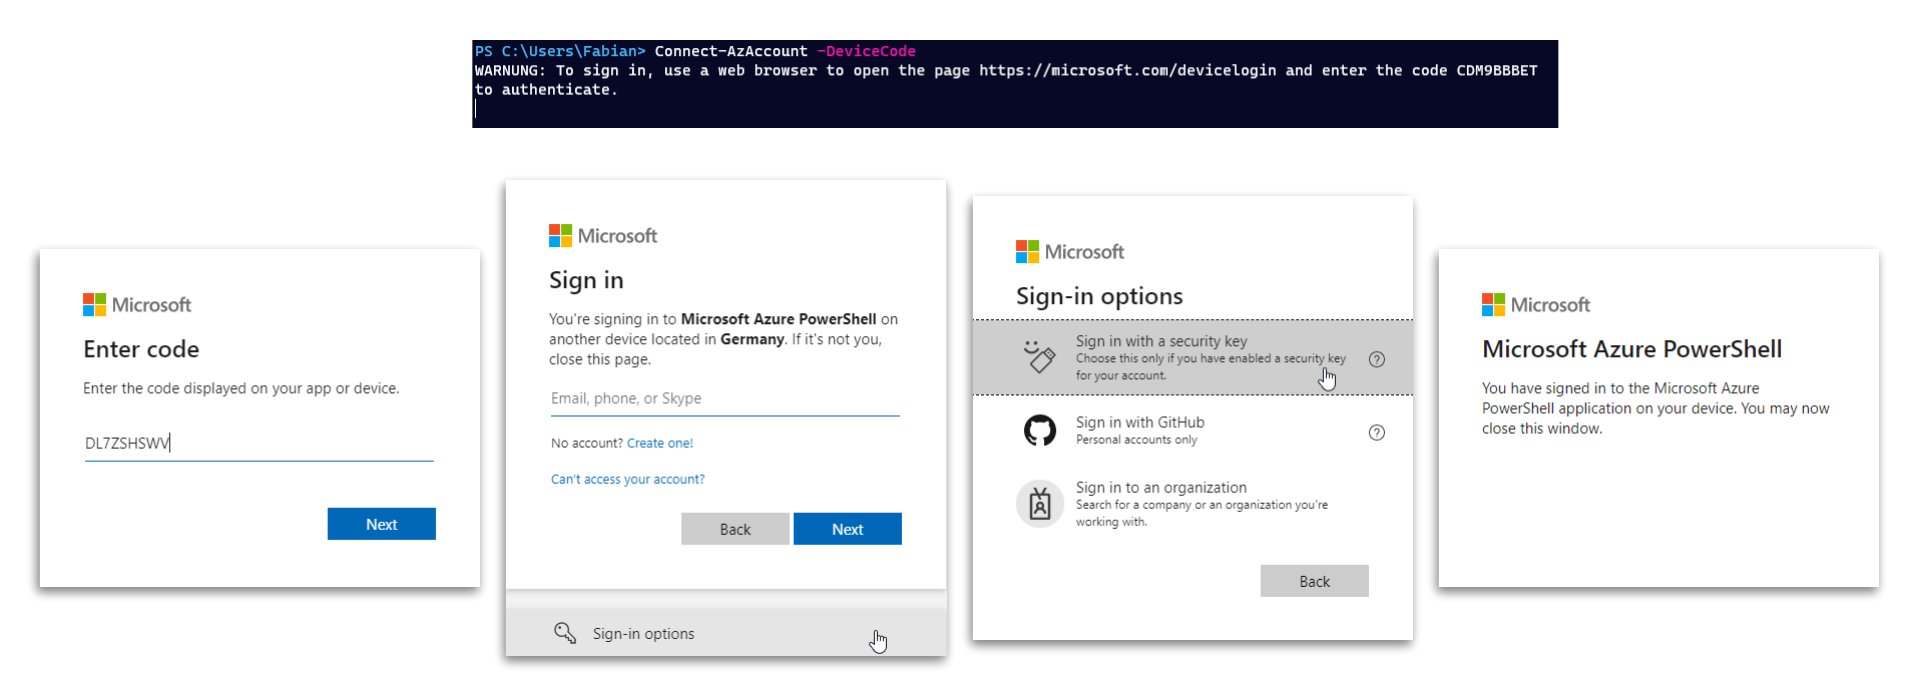Click the organization badge icon
Viewport: 1919px width, 696px height.
click(x=1040, y=503)
